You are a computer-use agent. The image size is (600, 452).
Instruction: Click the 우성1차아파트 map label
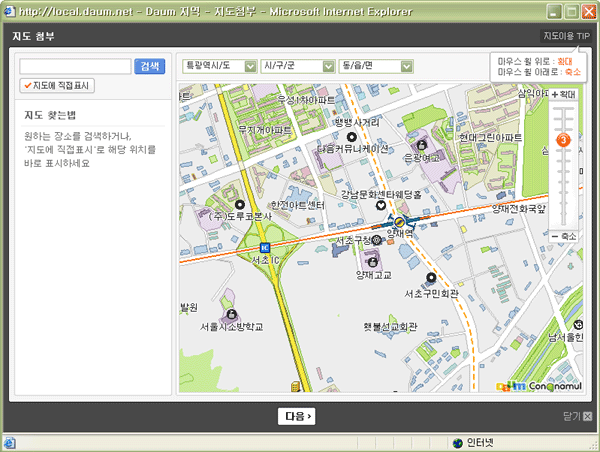coord(306,100)
